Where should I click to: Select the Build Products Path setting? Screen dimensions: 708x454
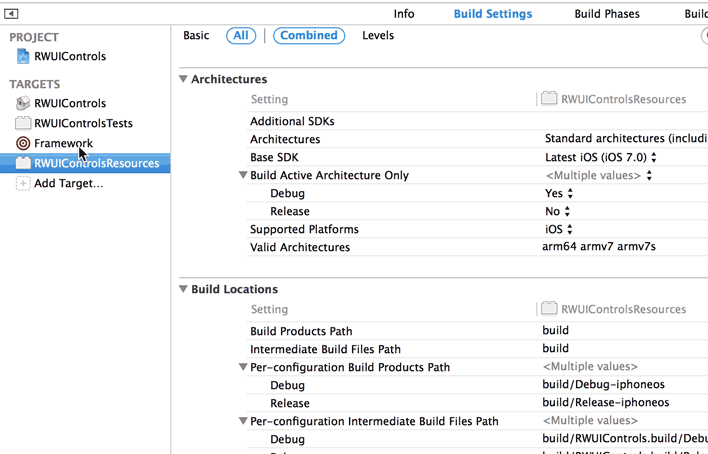tap(301, 331)
